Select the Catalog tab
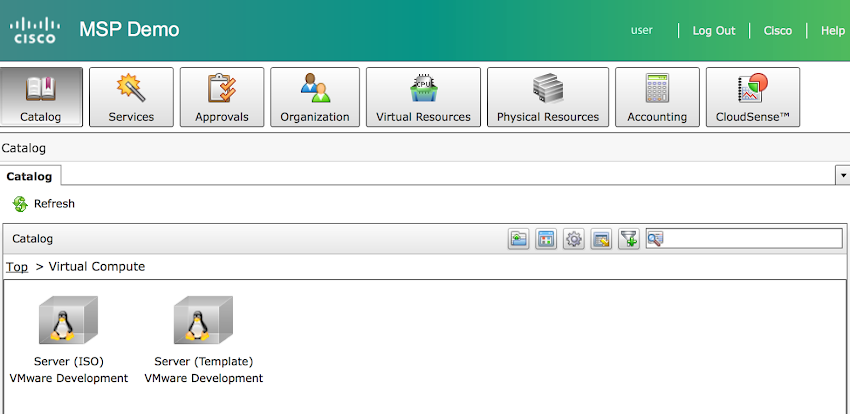This screenshot has height=414, width=850. pyautogui.click(x=30, y=176)
